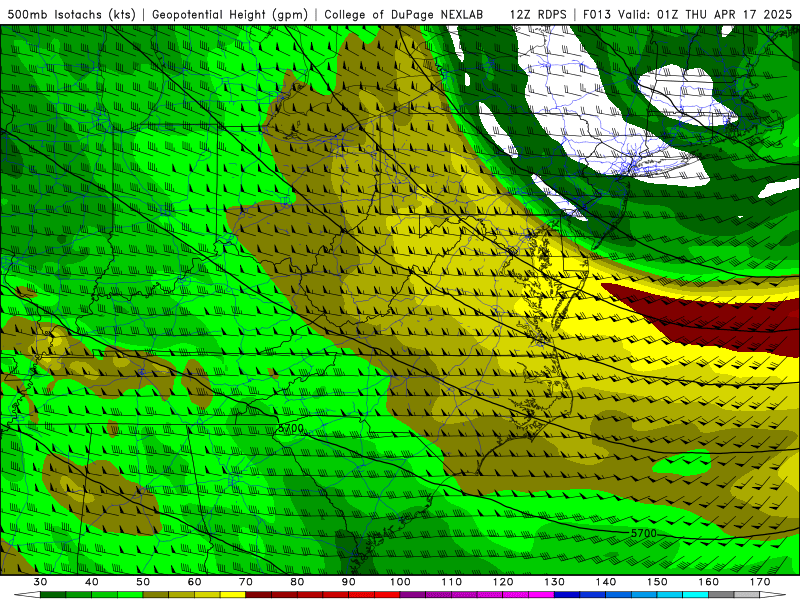Screen dimensions: 800x600
Task: Click the '150' value on the color scale
Action: pos(657,582)
